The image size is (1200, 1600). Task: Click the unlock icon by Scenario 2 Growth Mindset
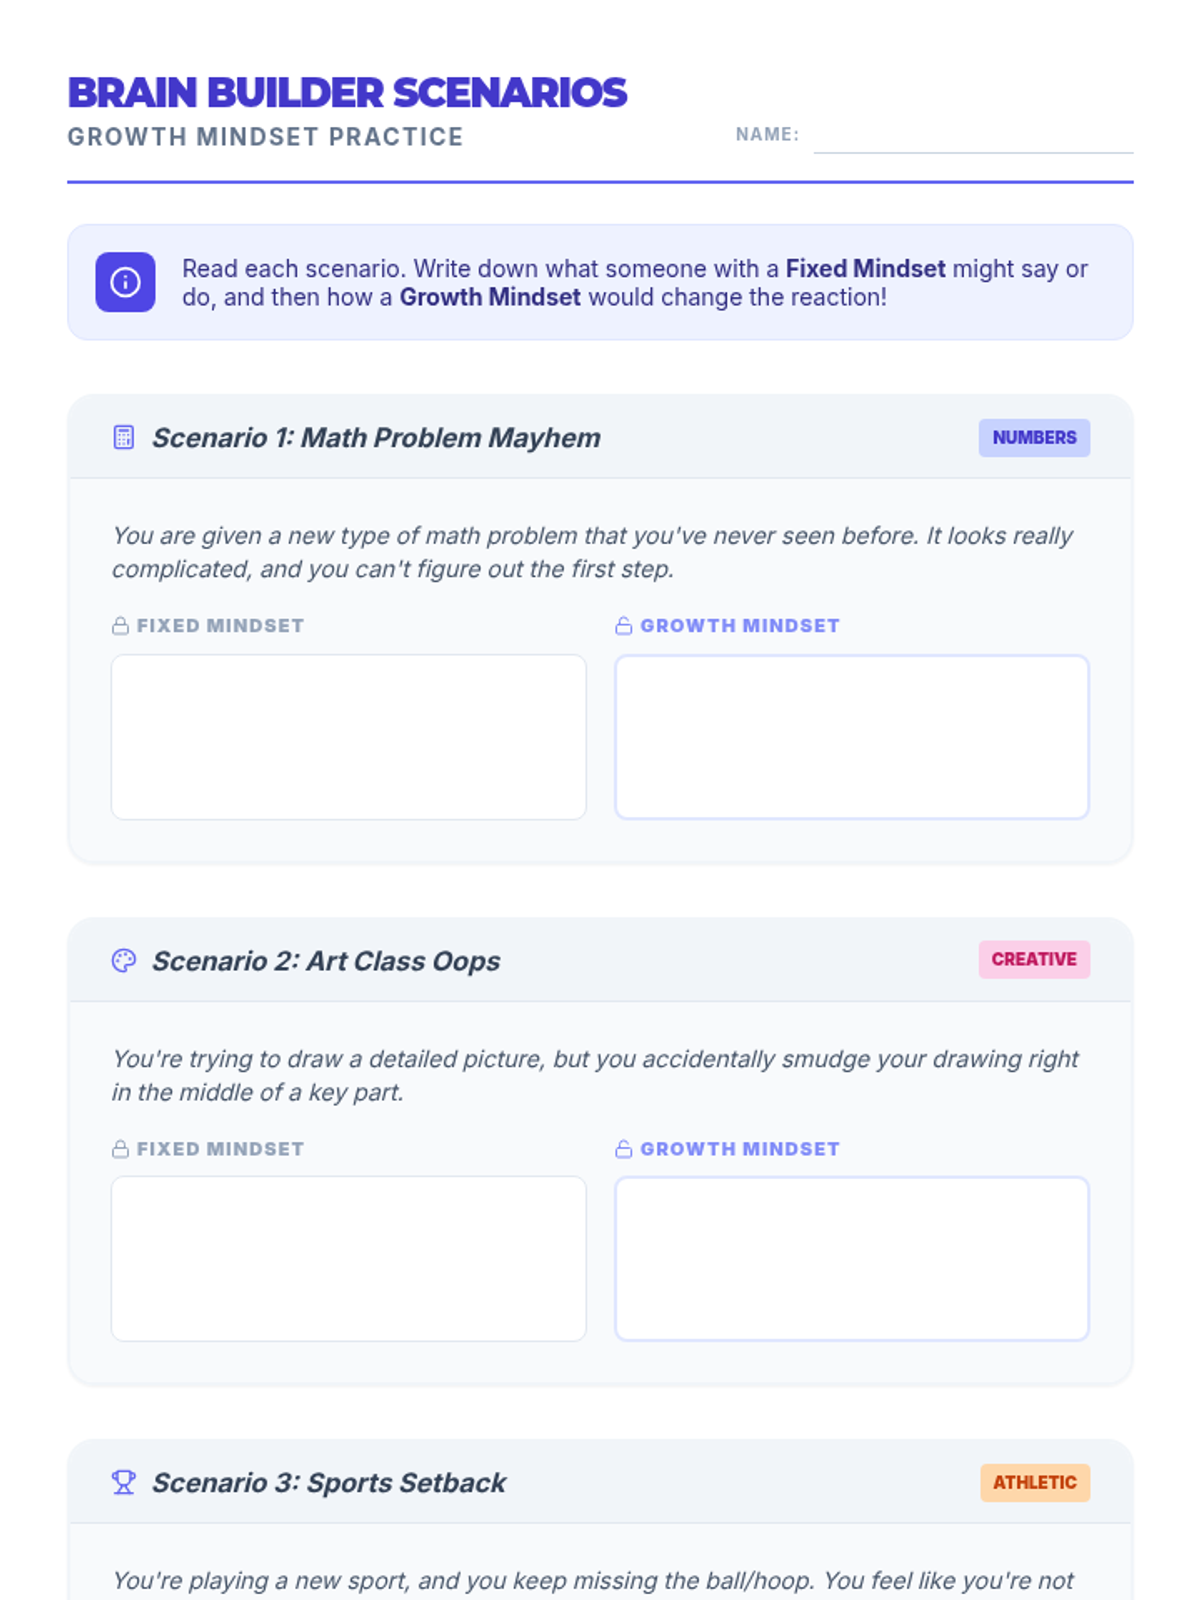tap(623, 1149)
